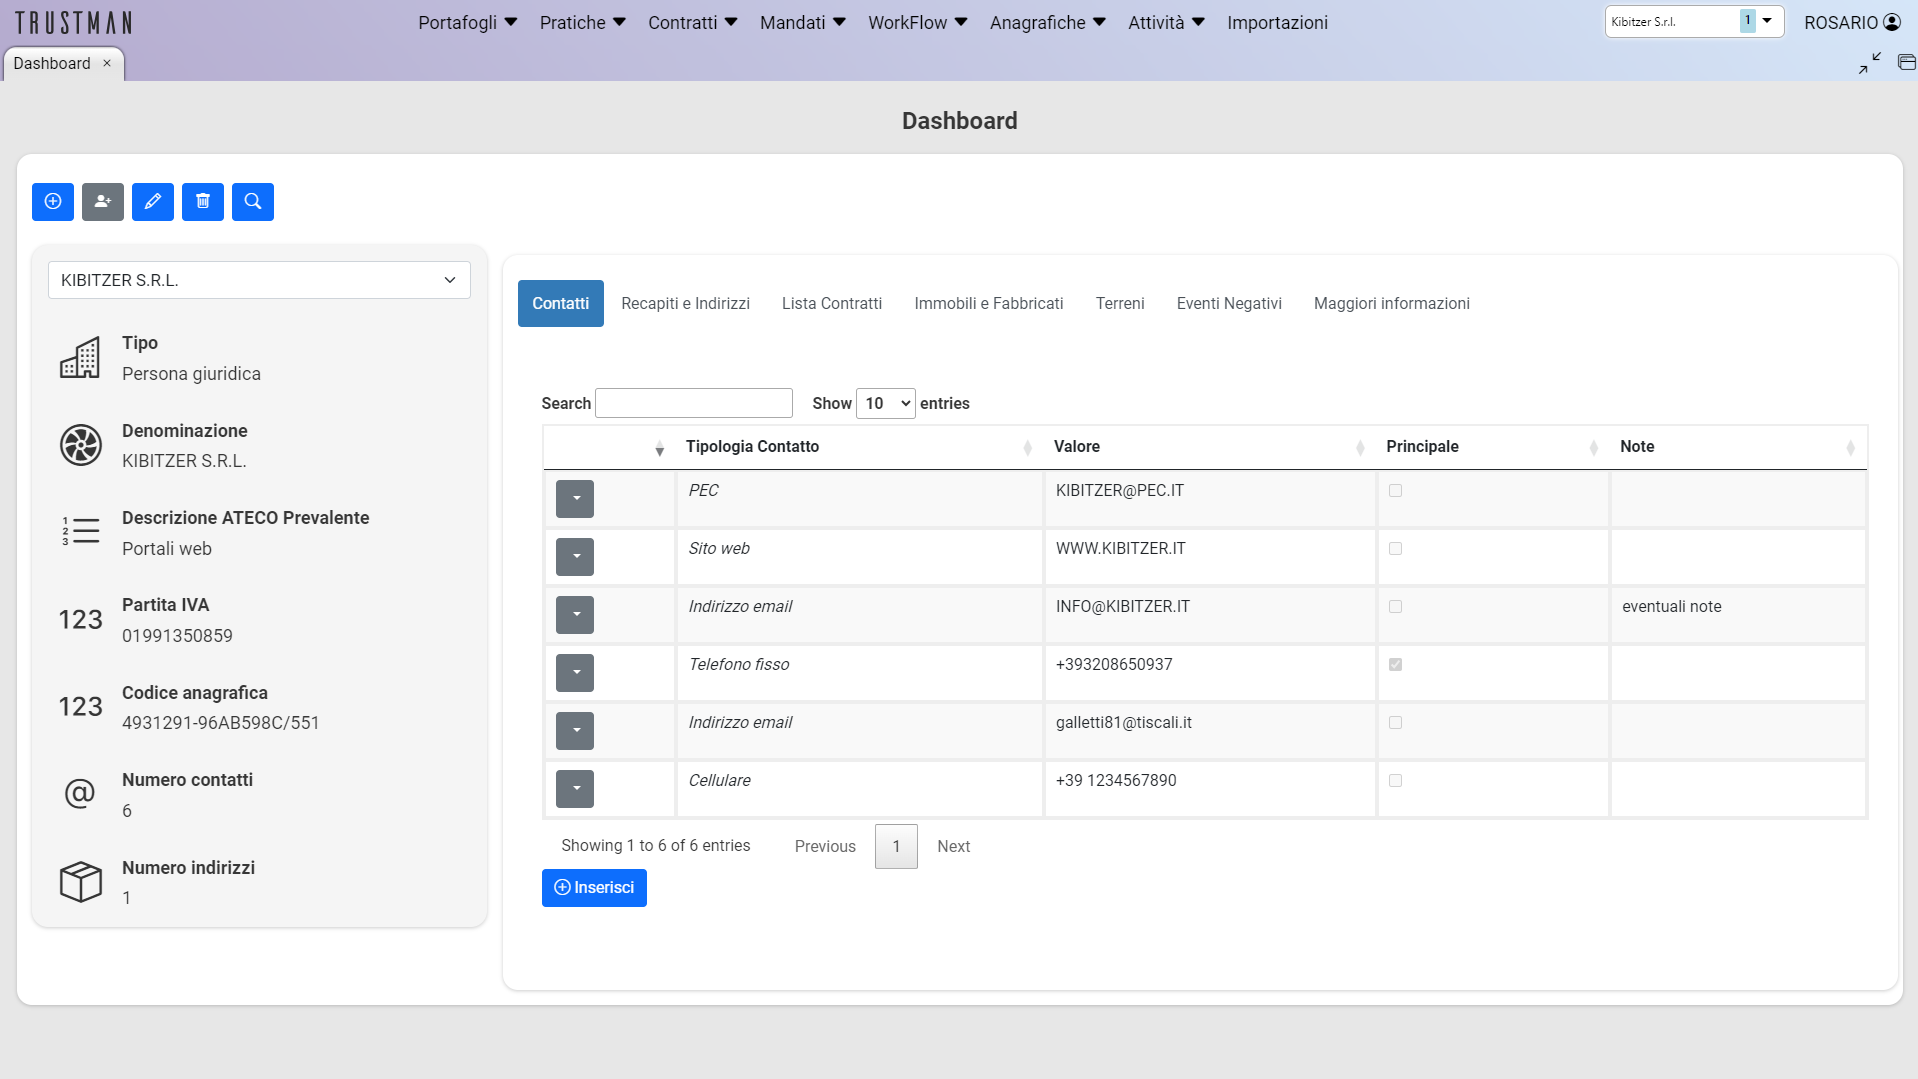The height and width of the screenshot is (1079, 1918).
Task: Click the trash delete toolbar icon
Action: click(x=203, y=202)
